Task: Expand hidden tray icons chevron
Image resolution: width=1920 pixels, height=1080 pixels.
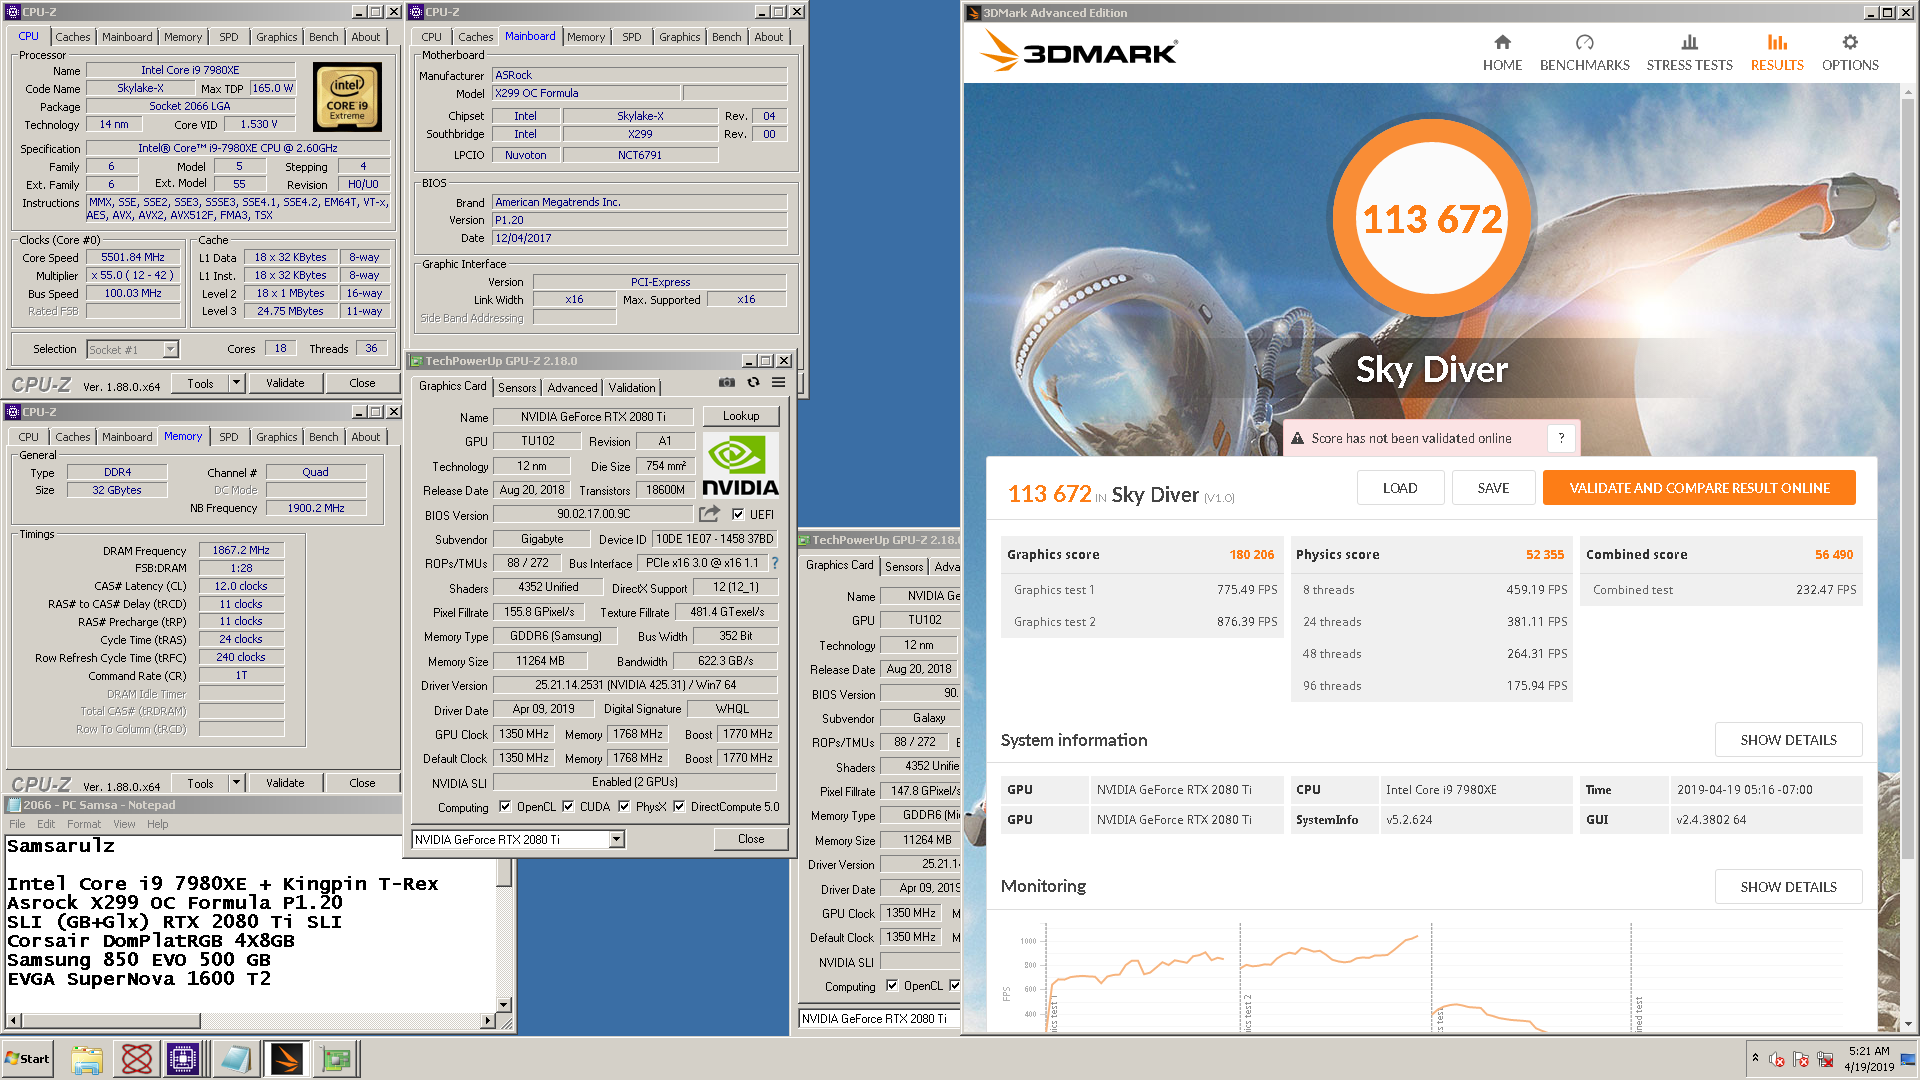Action: (x=1755, y=1057)
